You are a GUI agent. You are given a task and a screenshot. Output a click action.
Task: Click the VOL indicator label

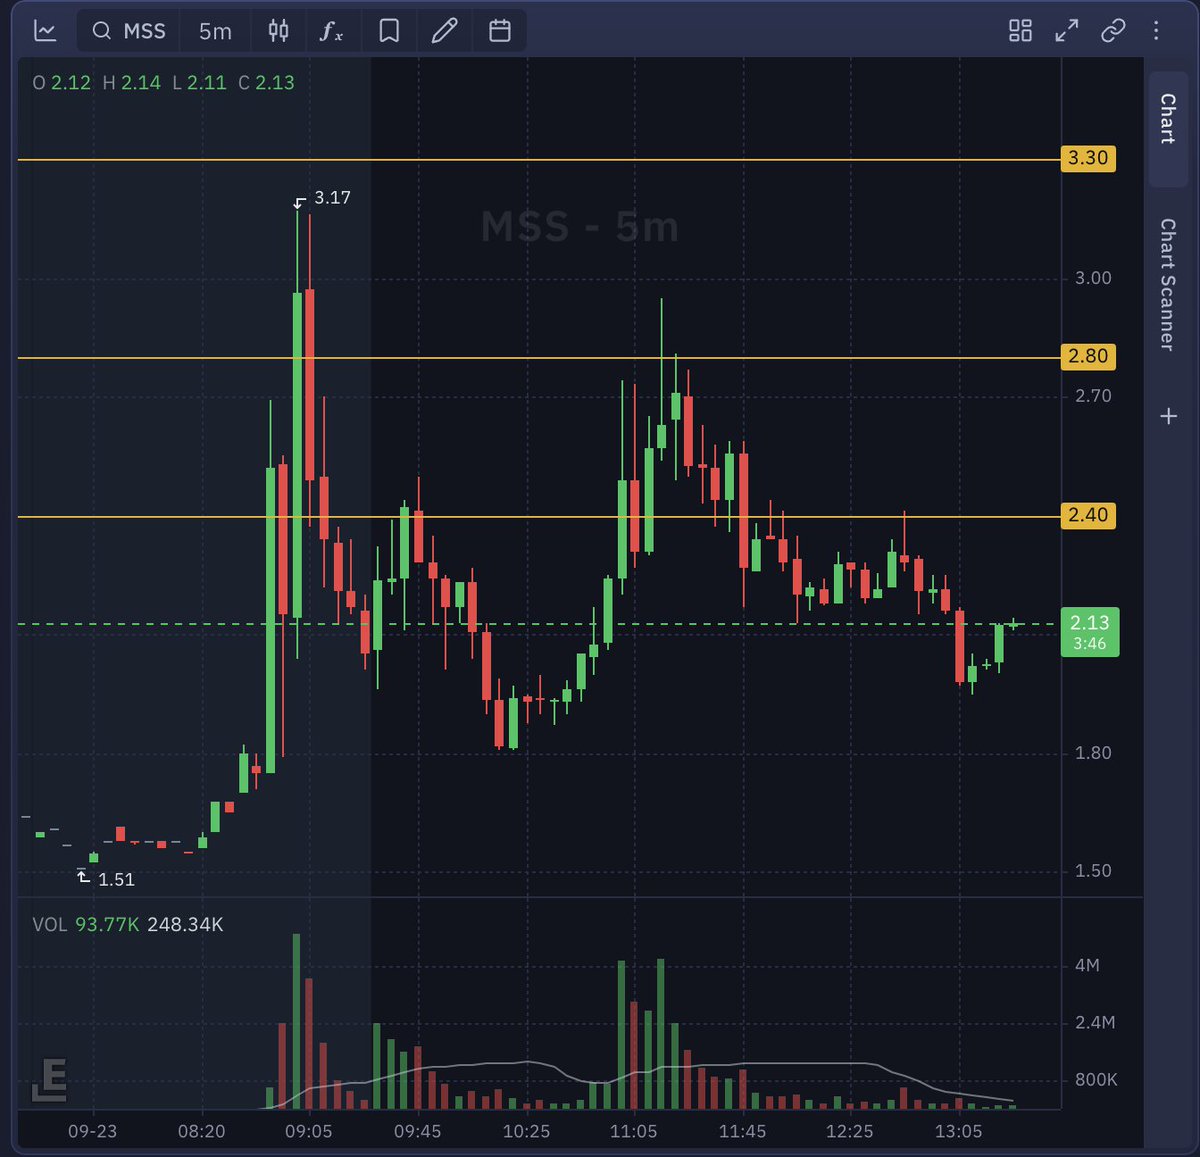50,924
